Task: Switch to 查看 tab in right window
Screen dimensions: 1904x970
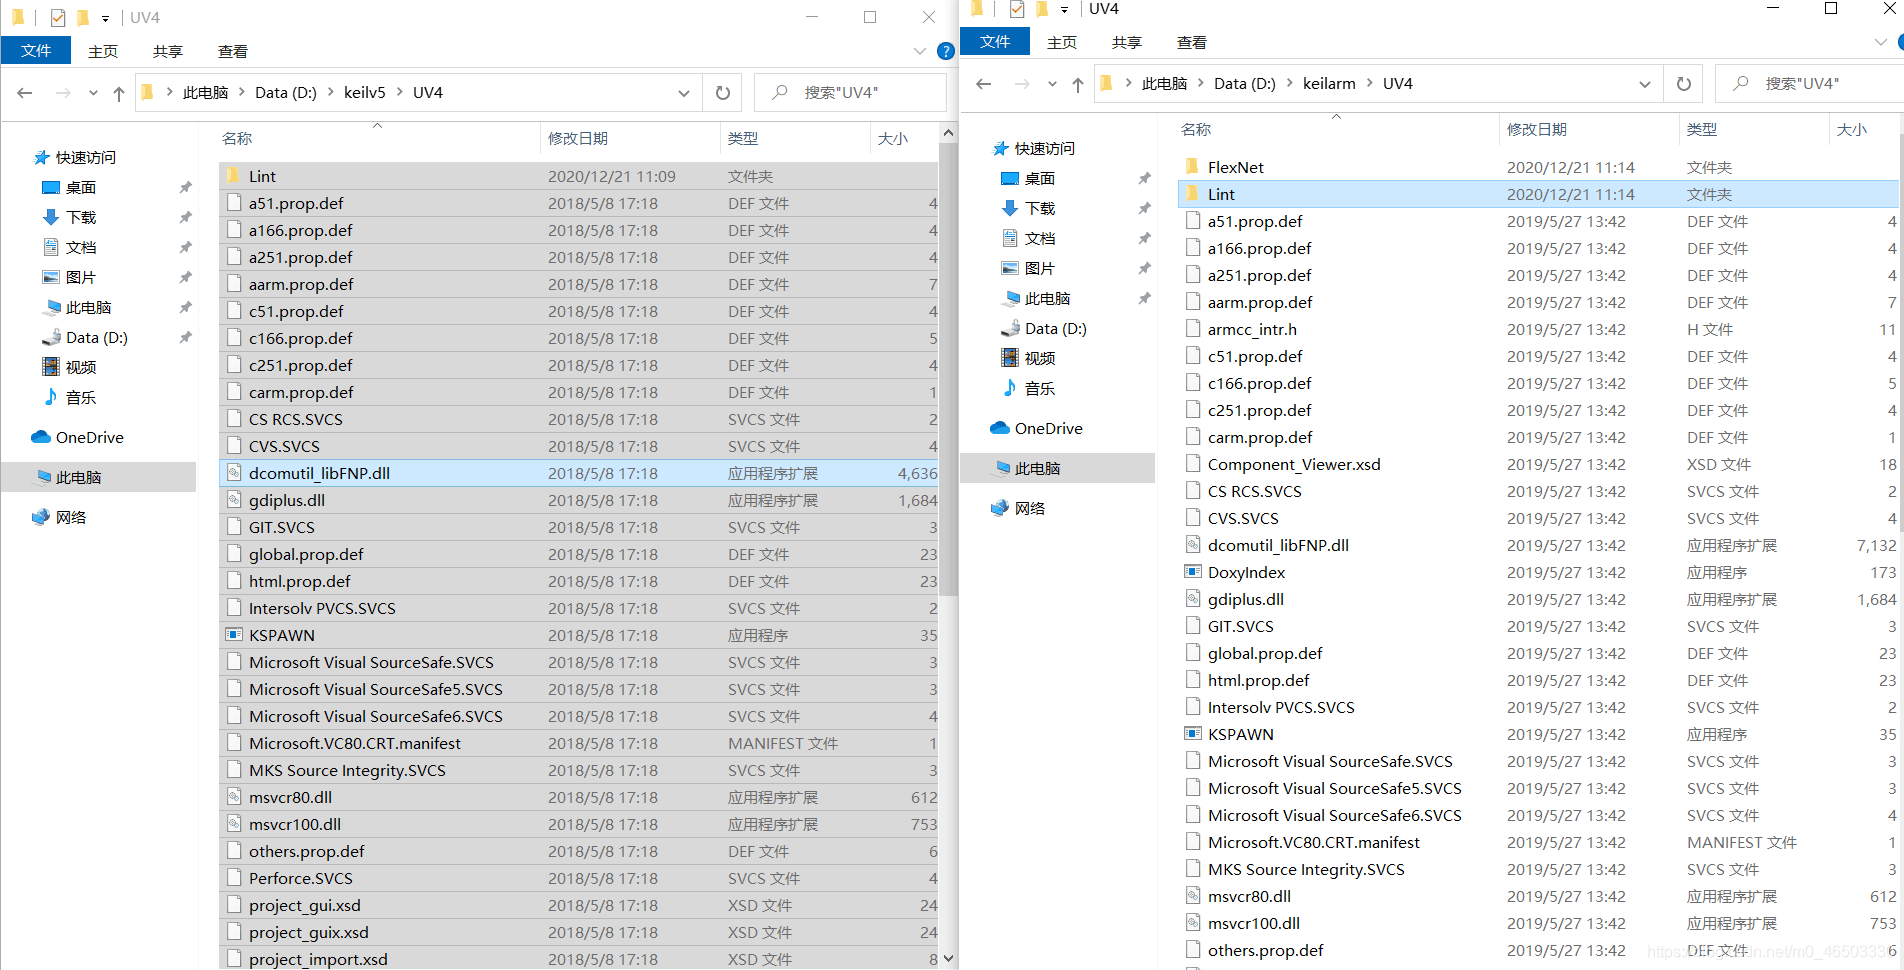Action: [1191, 42]
